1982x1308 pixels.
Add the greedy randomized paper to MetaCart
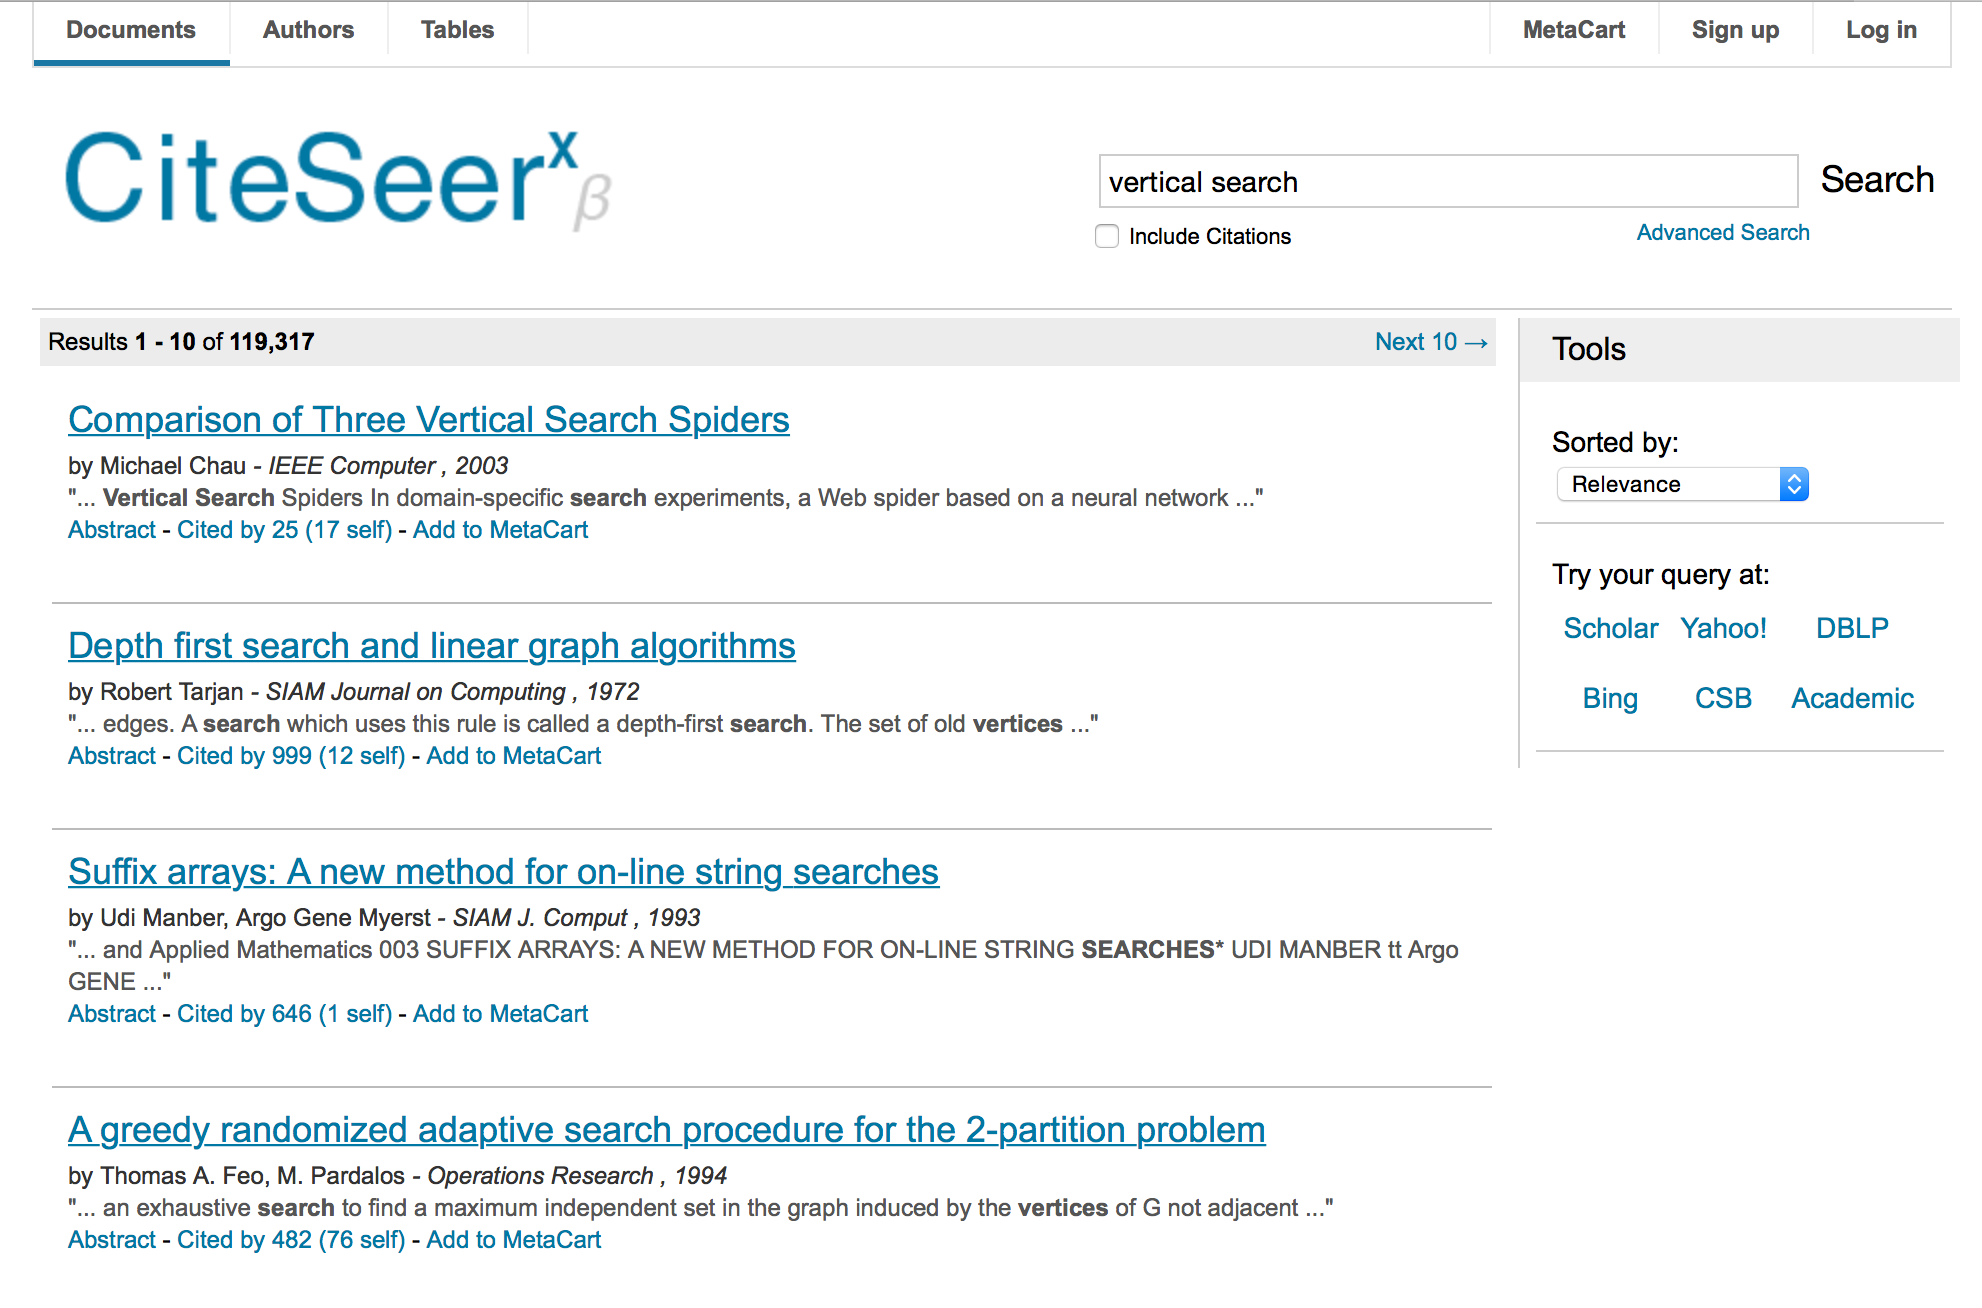pos(513,1240)
